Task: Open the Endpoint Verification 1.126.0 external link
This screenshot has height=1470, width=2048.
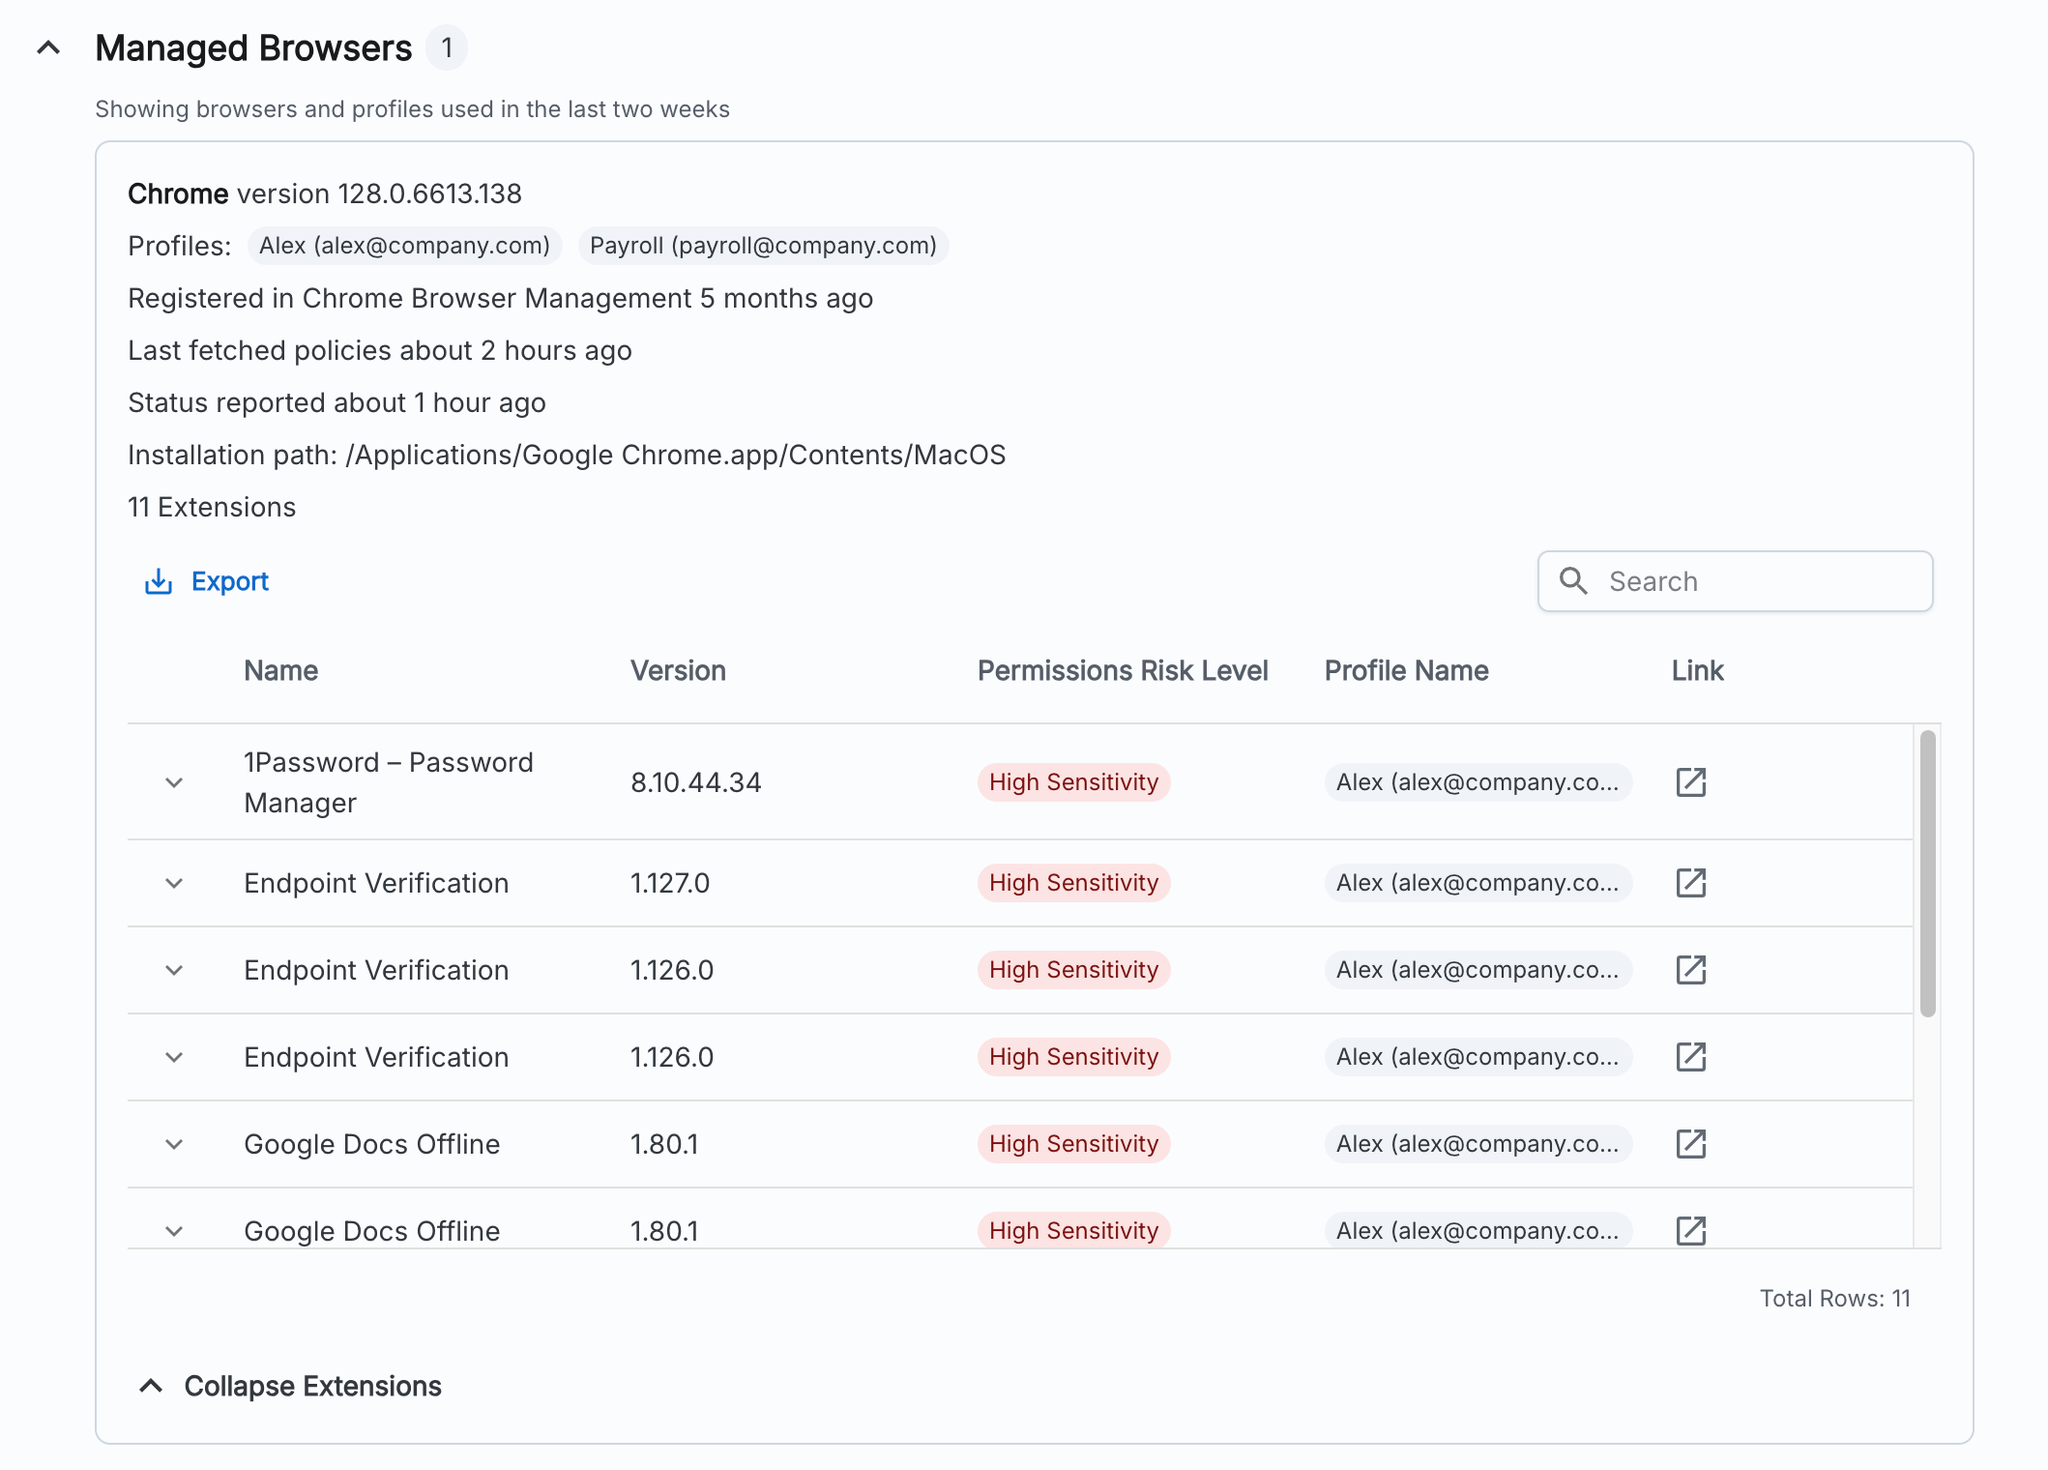Action: pyautogui.click(x=1690, y=969)
